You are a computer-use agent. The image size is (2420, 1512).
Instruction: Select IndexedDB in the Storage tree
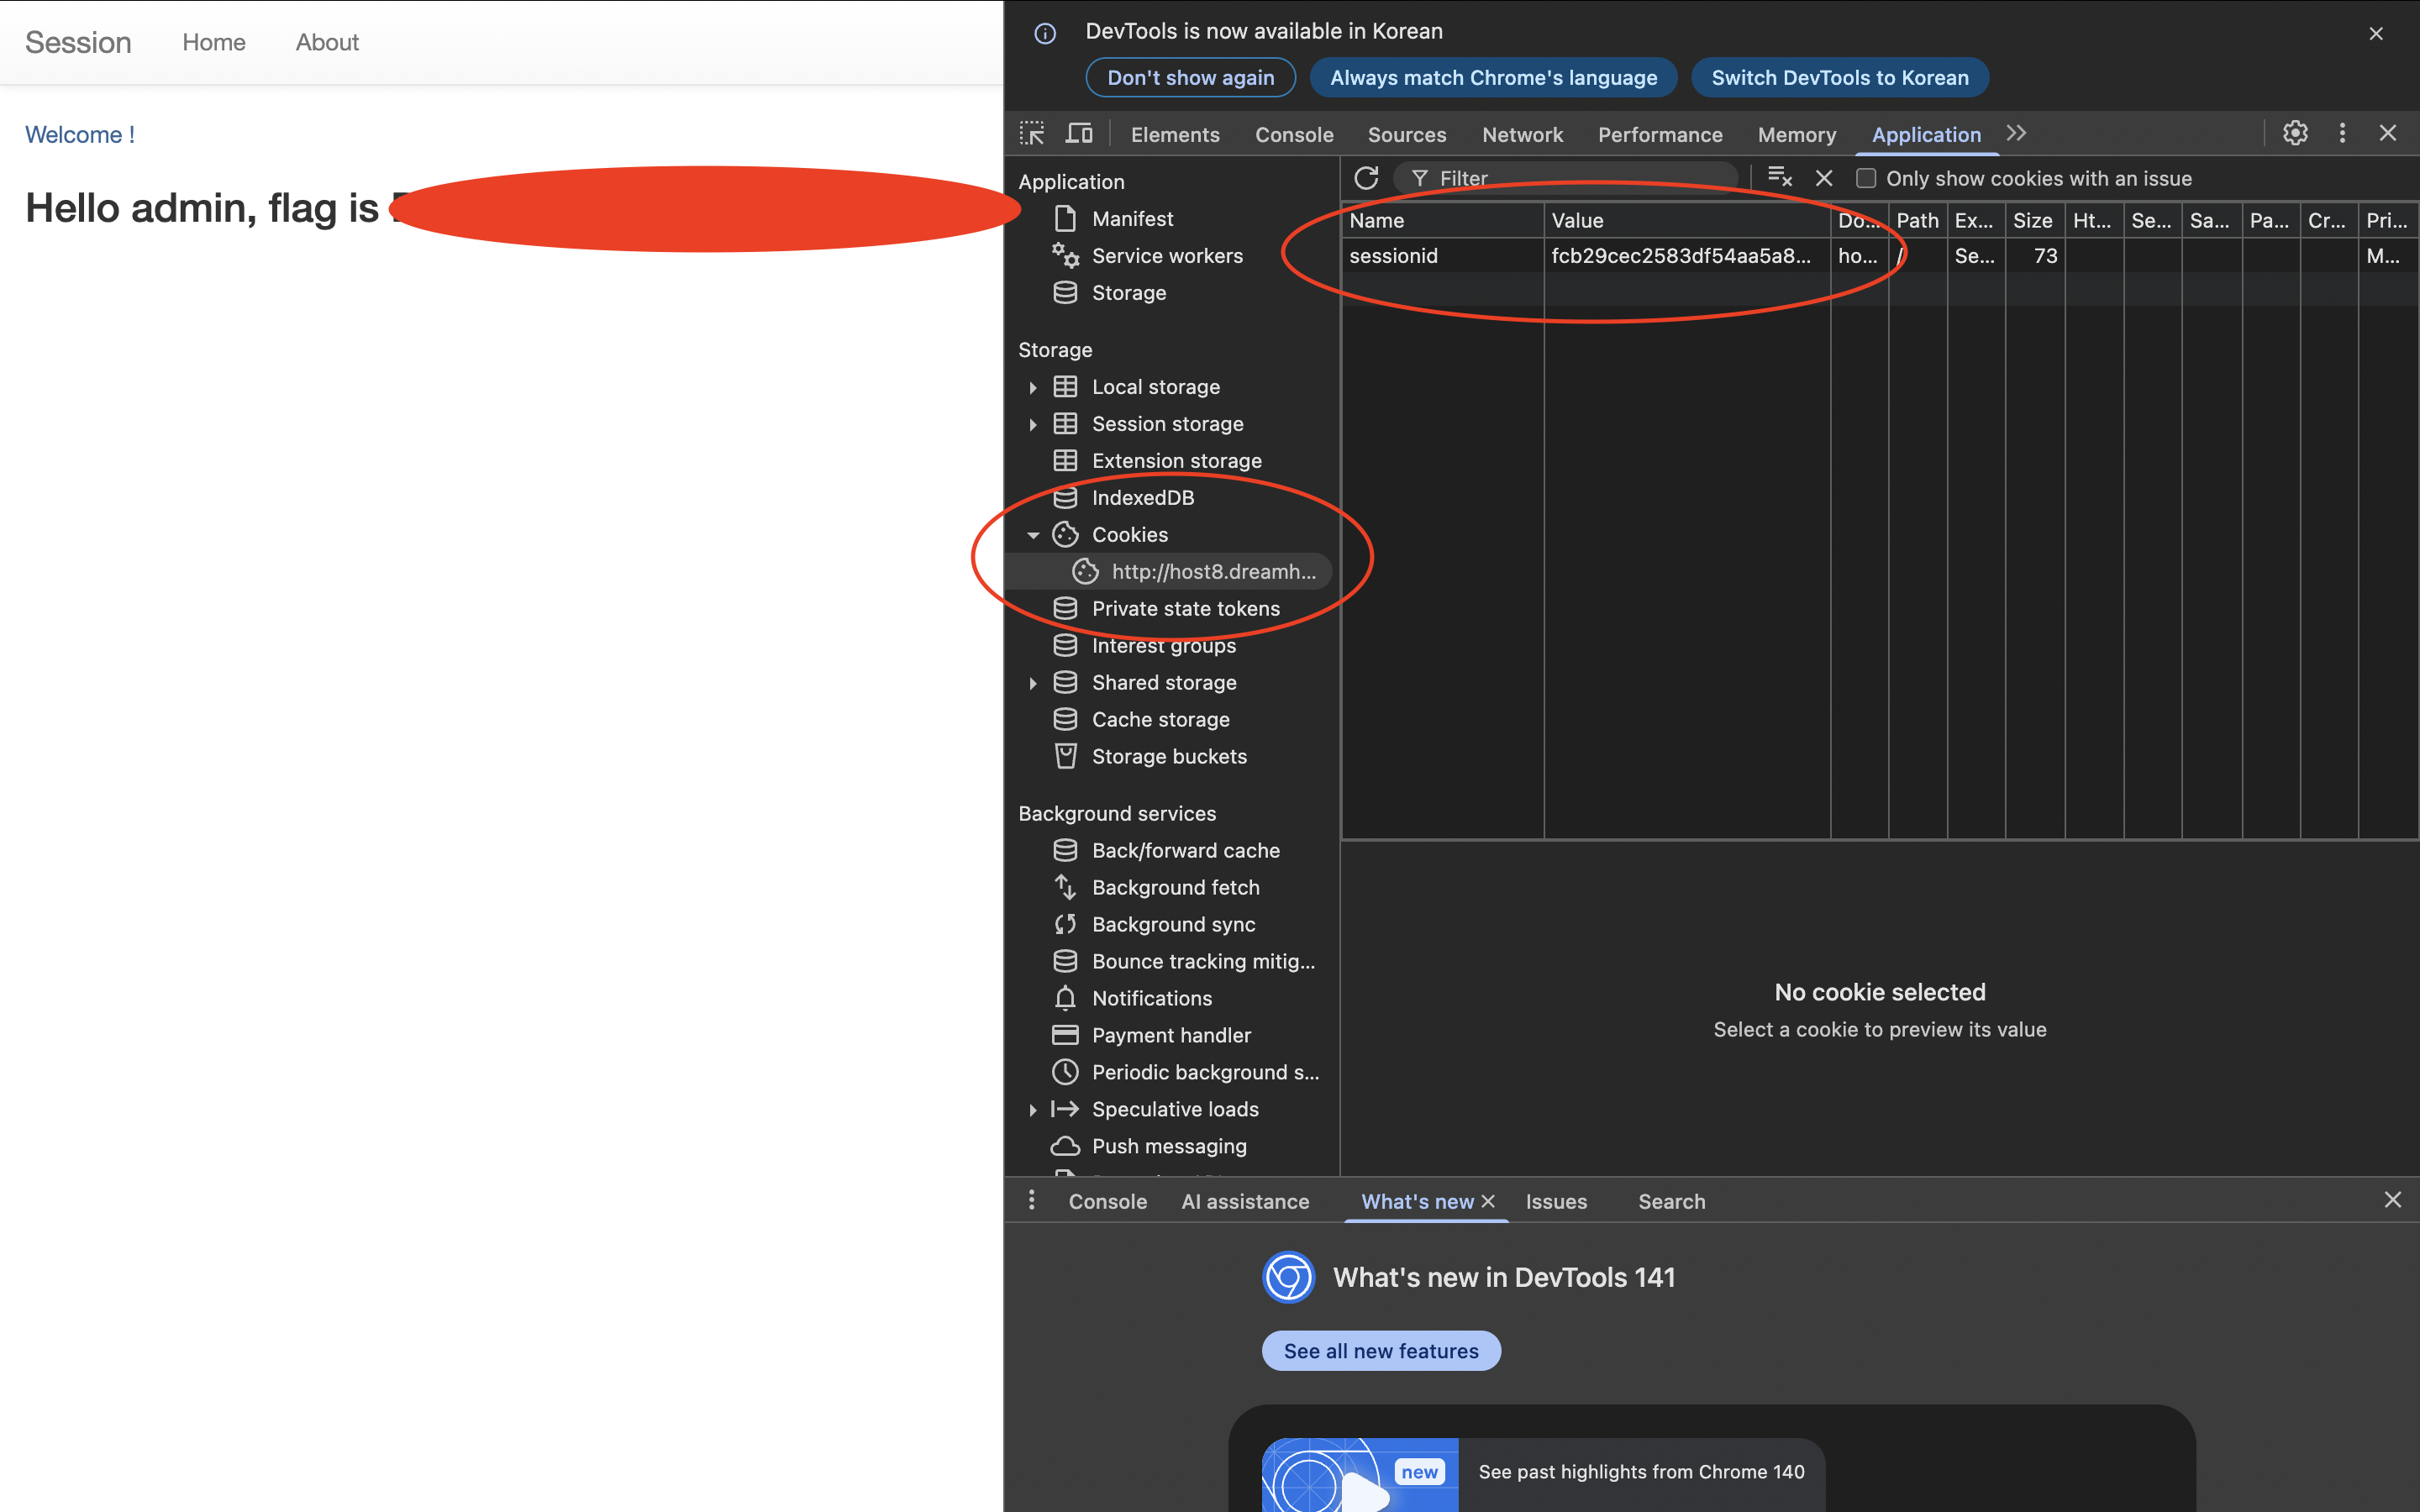1143,497
